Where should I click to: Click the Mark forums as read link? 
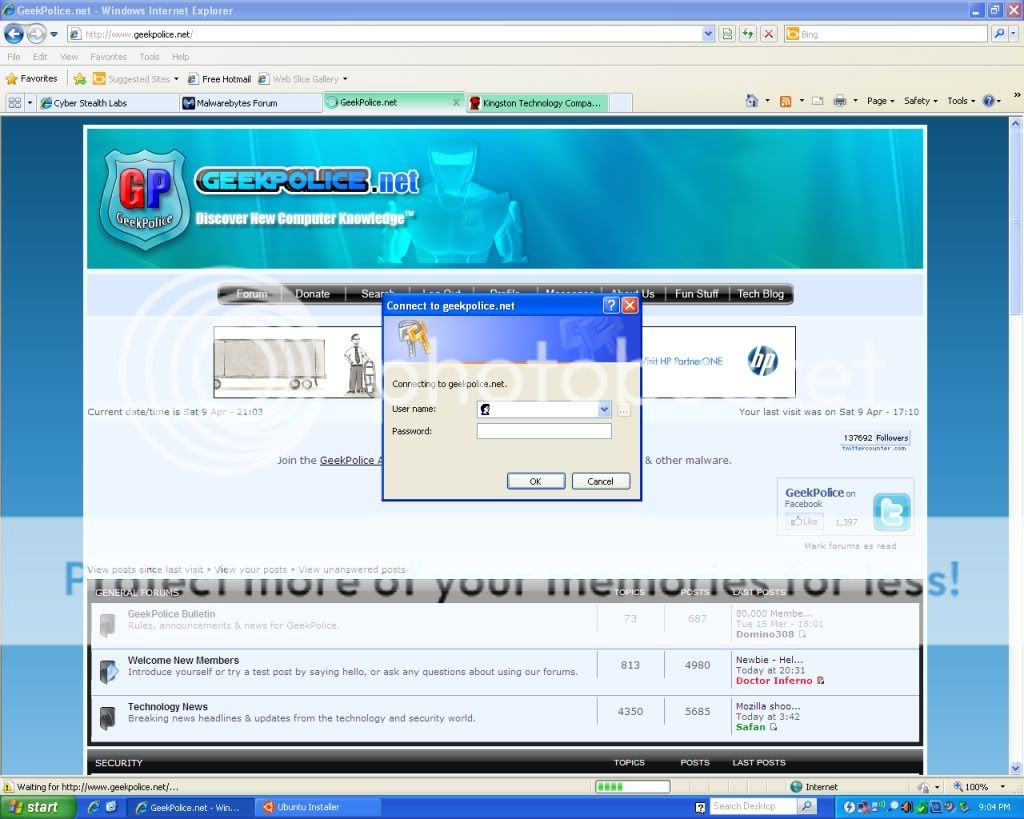850,546
